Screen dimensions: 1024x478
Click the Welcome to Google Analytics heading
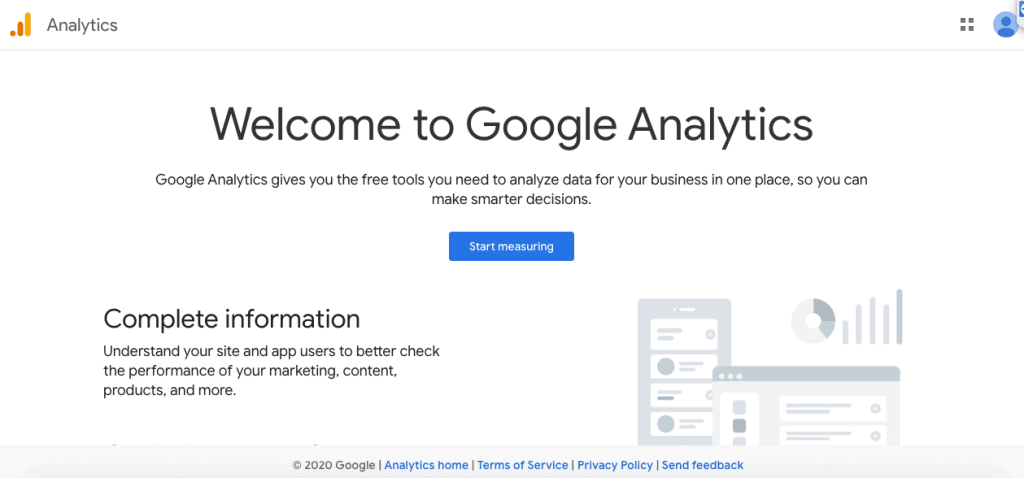point(511,124)
